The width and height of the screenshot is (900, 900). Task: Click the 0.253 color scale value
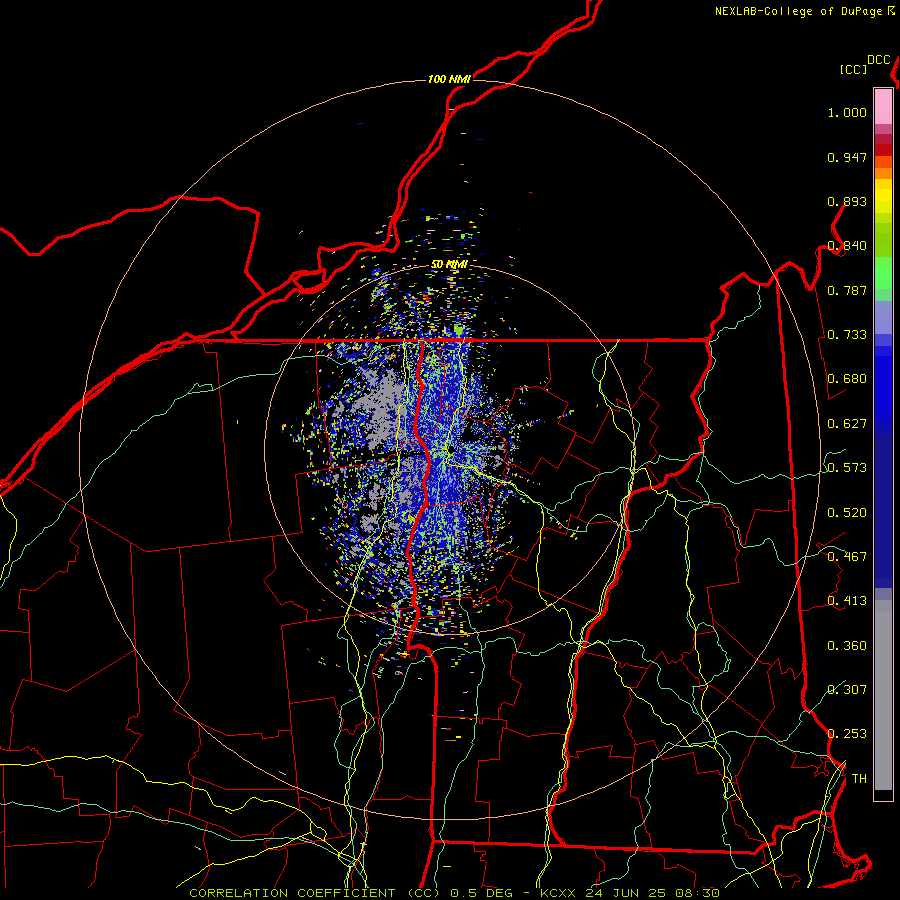[x=847, y=734]
